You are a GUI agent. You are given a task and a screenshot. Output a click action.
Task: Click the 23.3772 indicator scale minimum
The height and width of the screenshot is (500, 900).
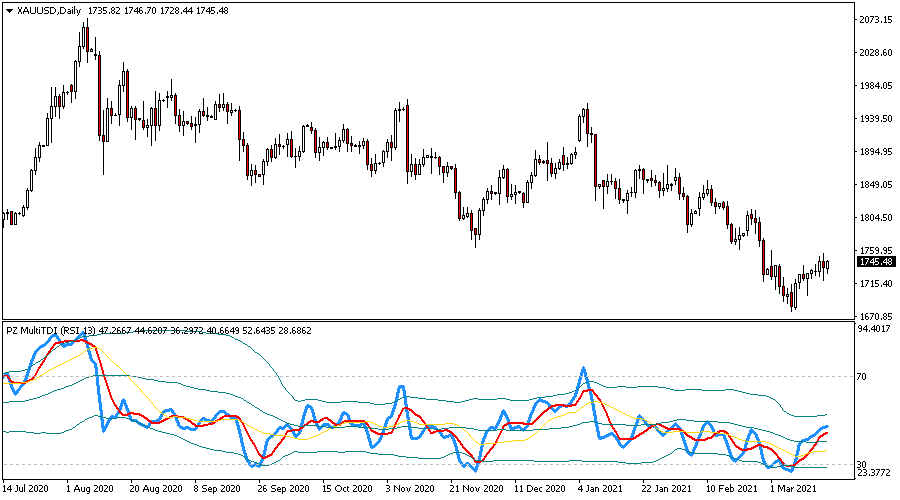pyautogui.click(x=874, y=474)
